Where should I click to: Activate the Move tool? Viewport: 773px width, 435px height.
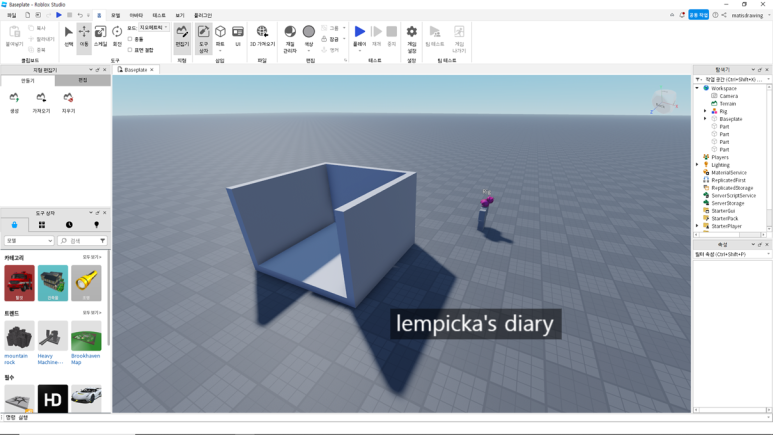pyautogui.click(x=84, y=36)
